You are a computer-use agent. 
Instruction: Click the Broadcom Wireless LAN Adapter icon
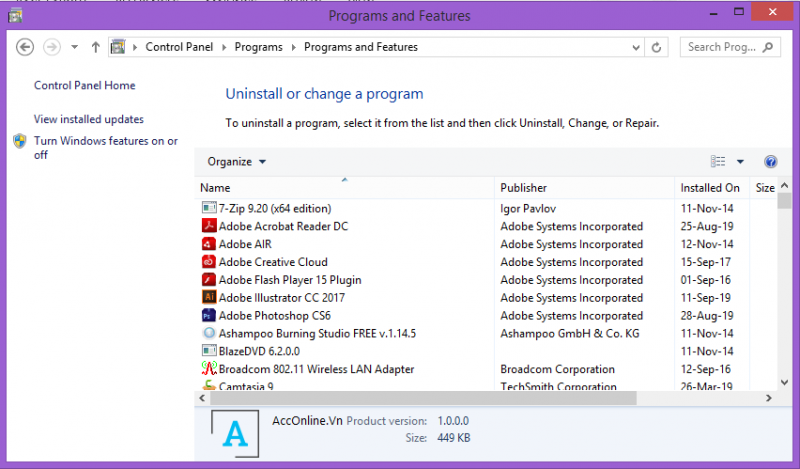209,368
